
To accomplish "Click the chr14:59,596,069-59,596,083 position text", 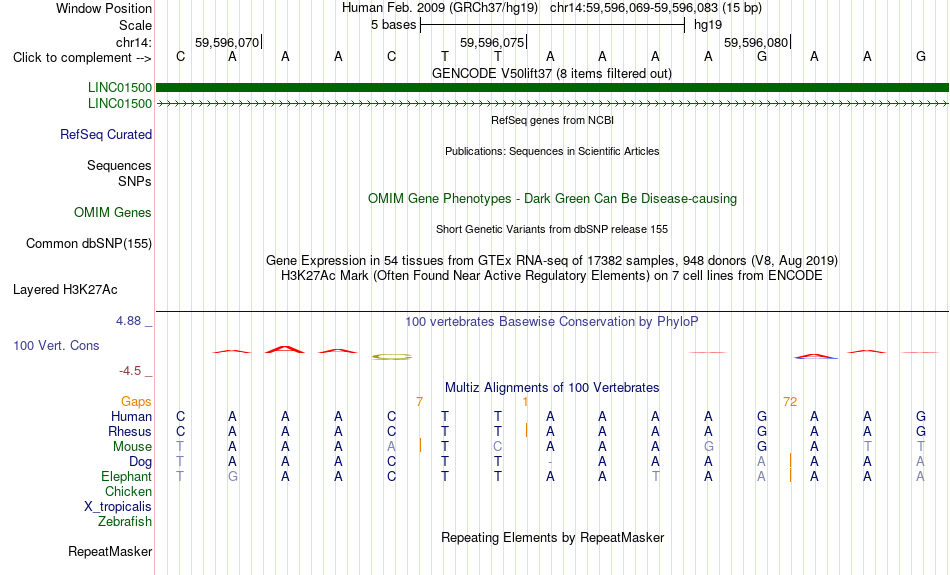I will coord(633,8).
